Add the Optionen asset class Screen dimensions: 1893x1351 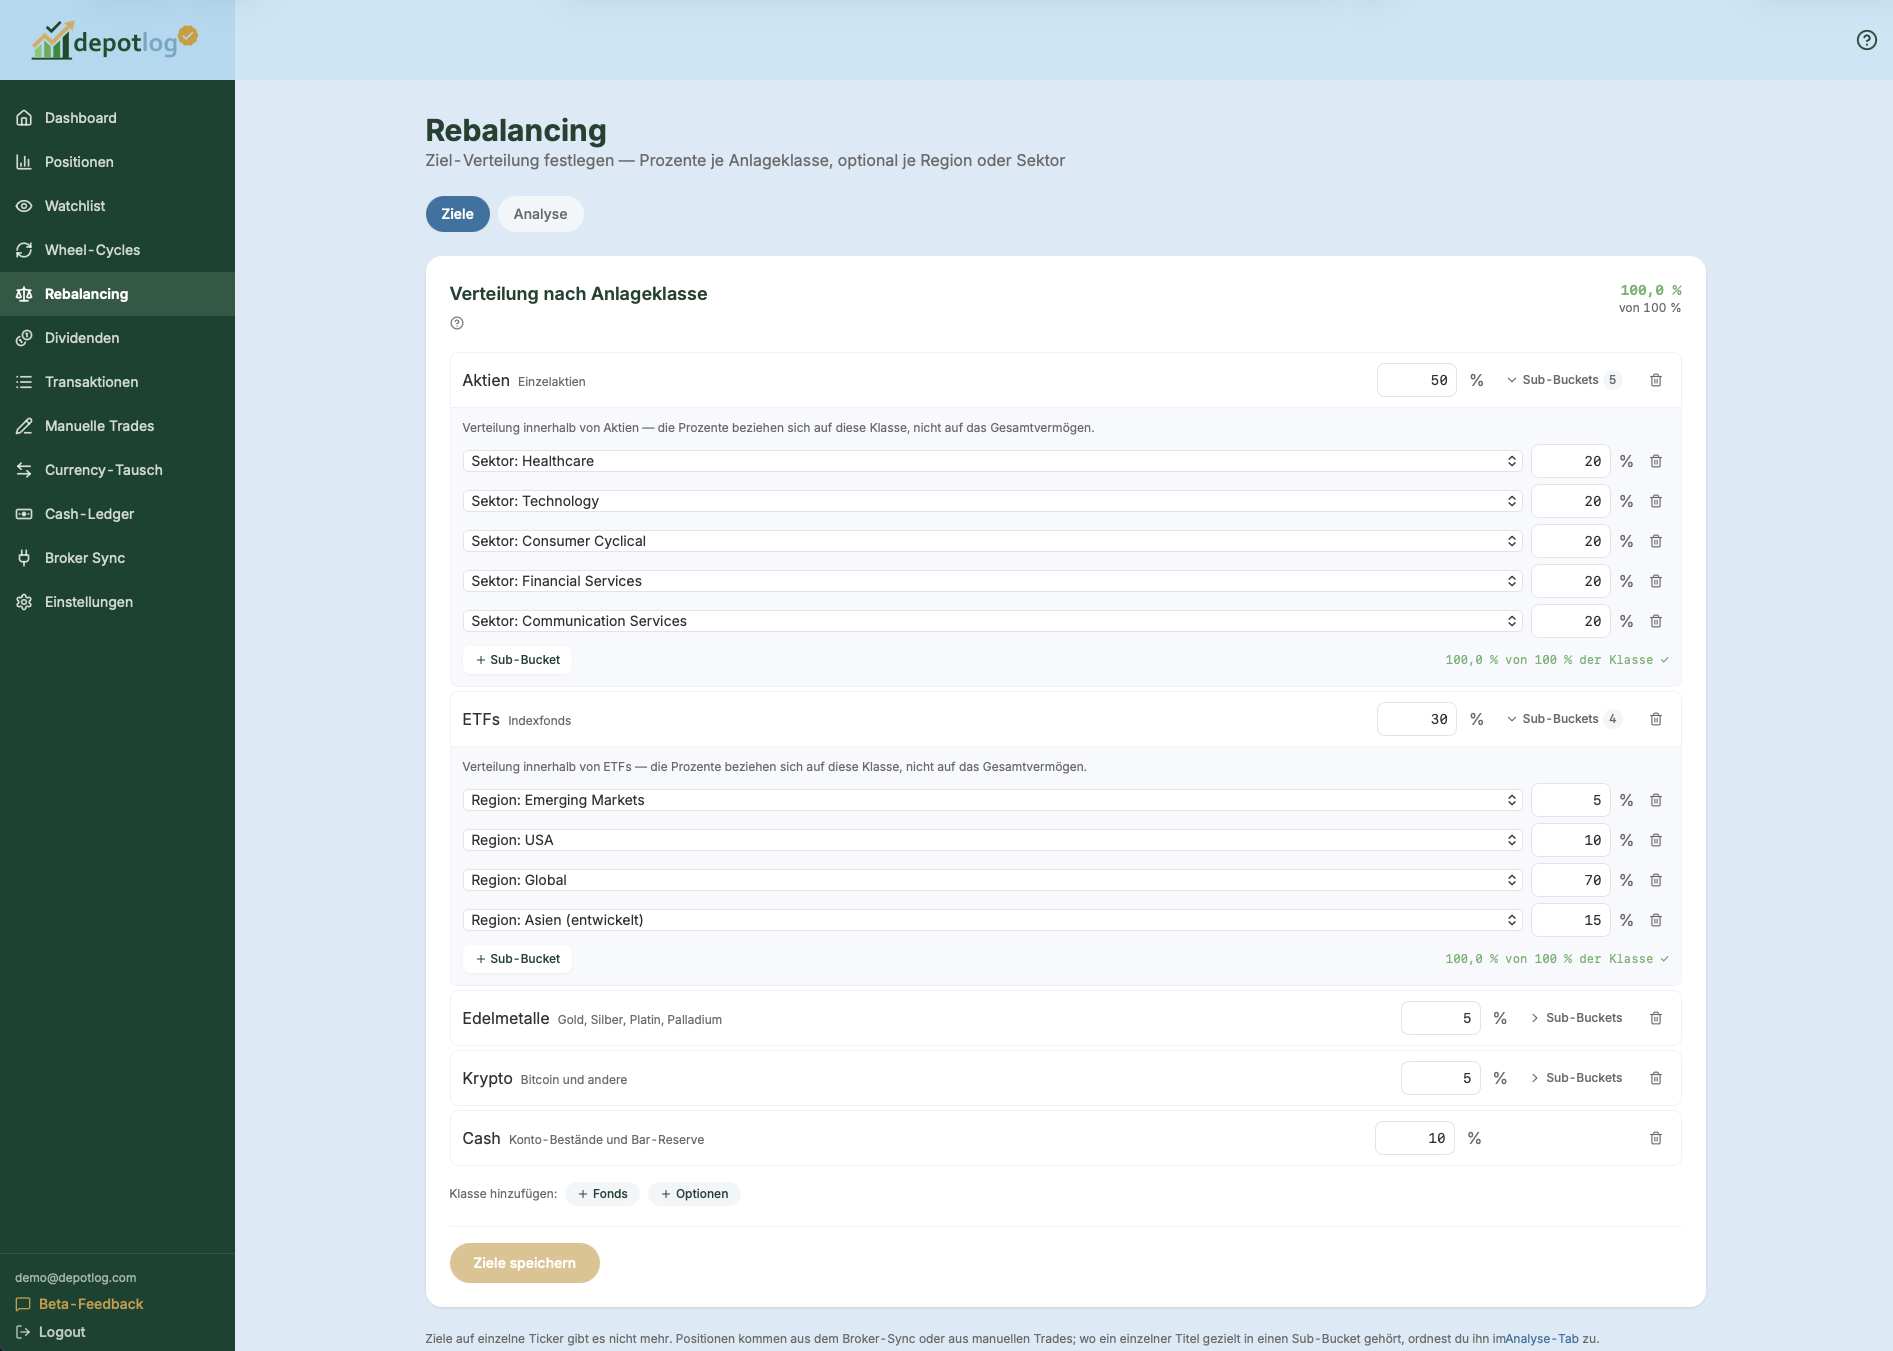[694, 1194]
